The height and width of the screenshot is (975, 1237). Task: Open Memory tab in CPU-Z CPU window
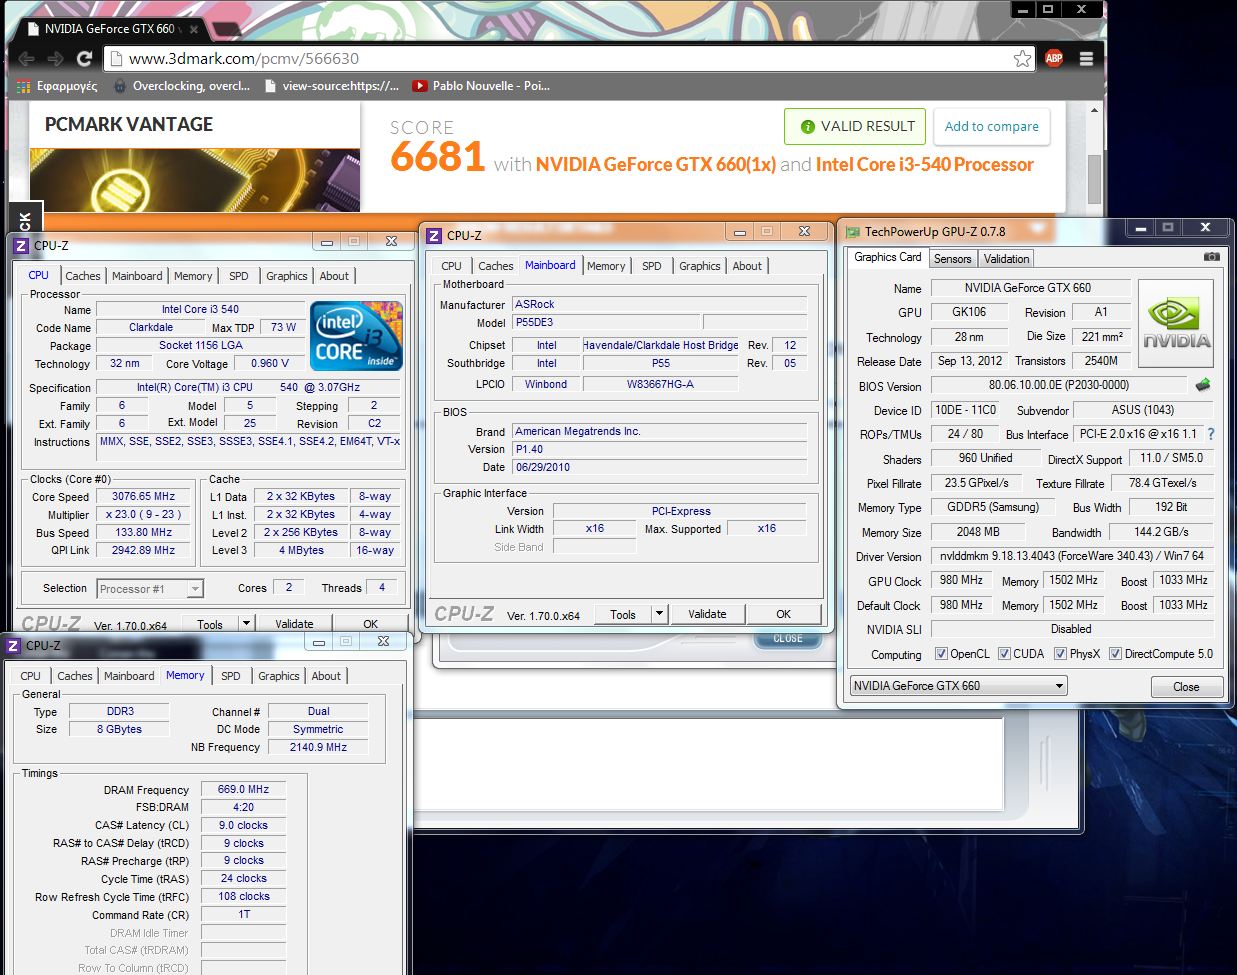[x=193, y=276]
